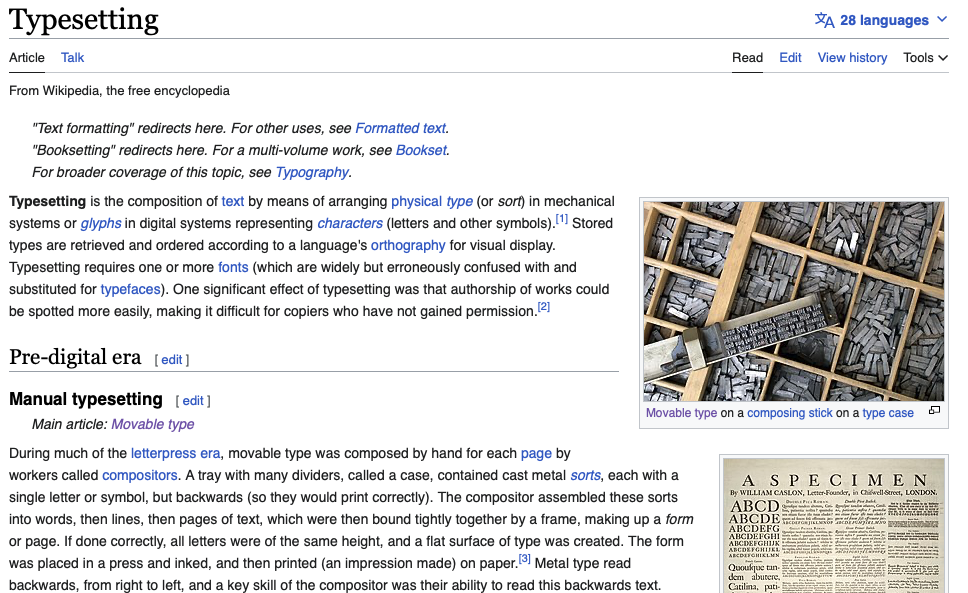Select the Read tab

[748, 57]
